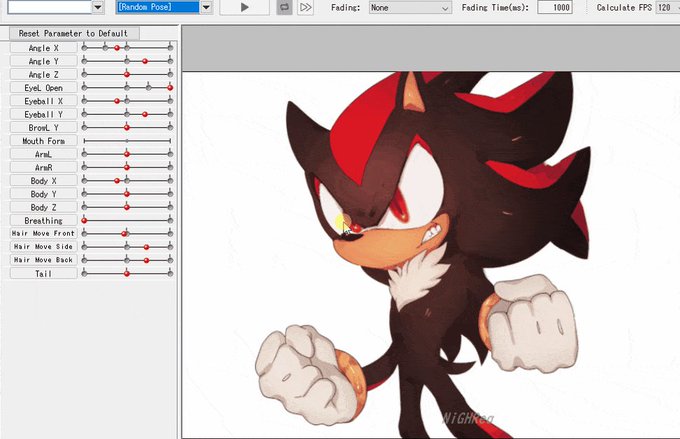This screenshot has width=680, height=439.
Task: Click the Body Y parameter label
Action: point(43,194)
